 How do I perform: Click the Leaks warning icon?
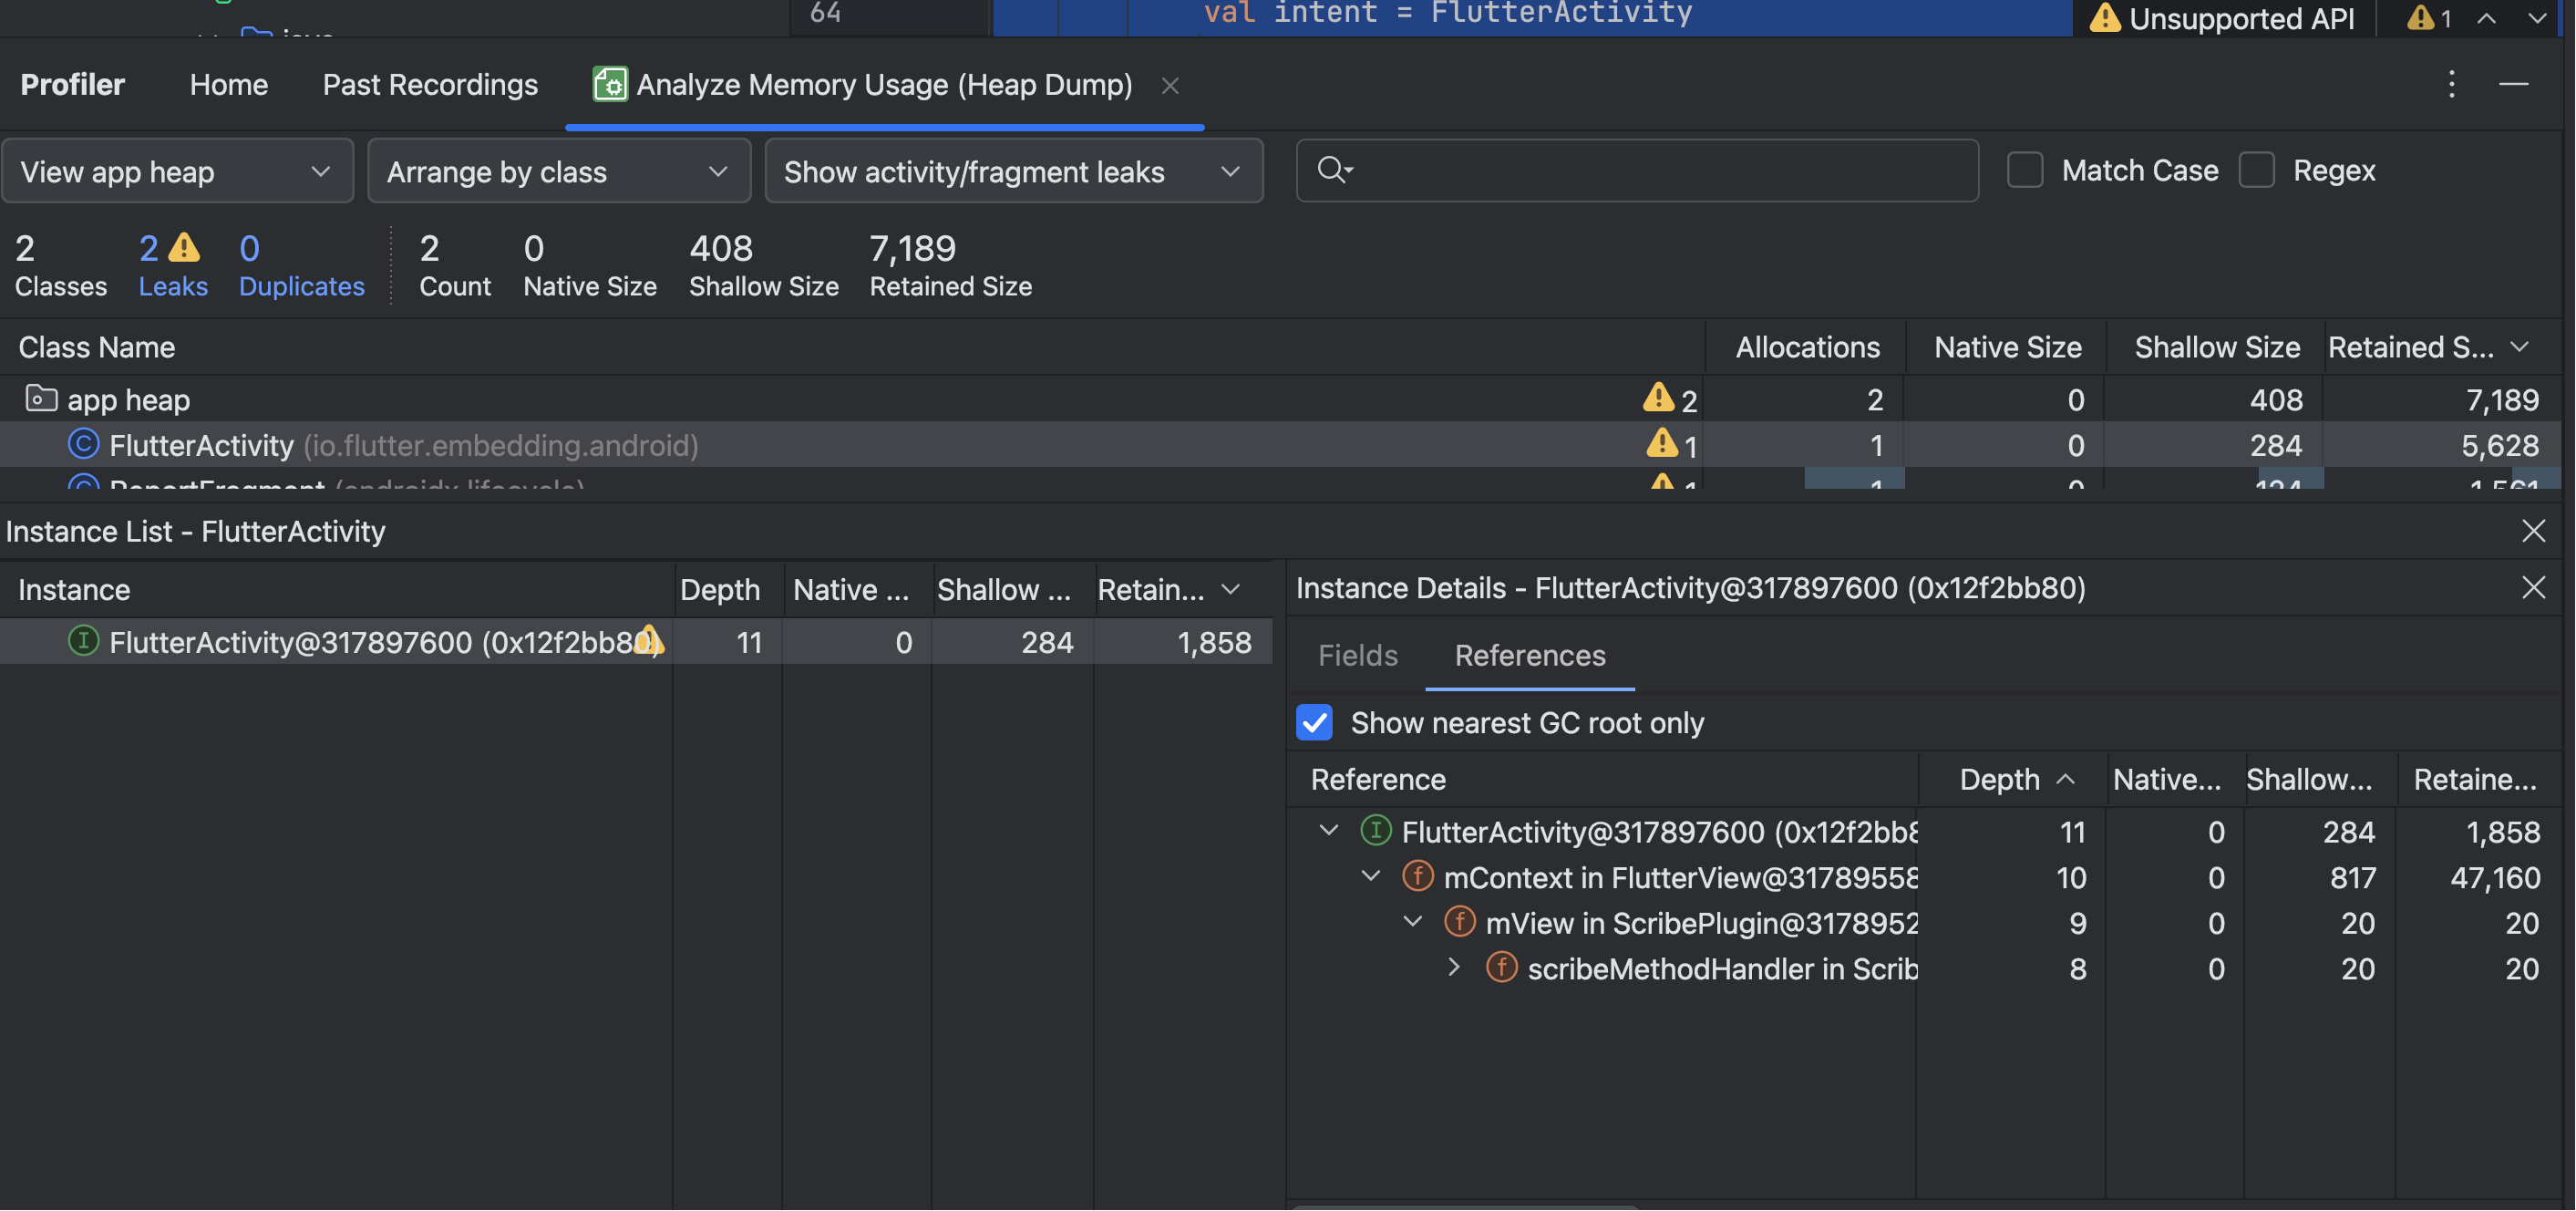(x=184, y=247)
